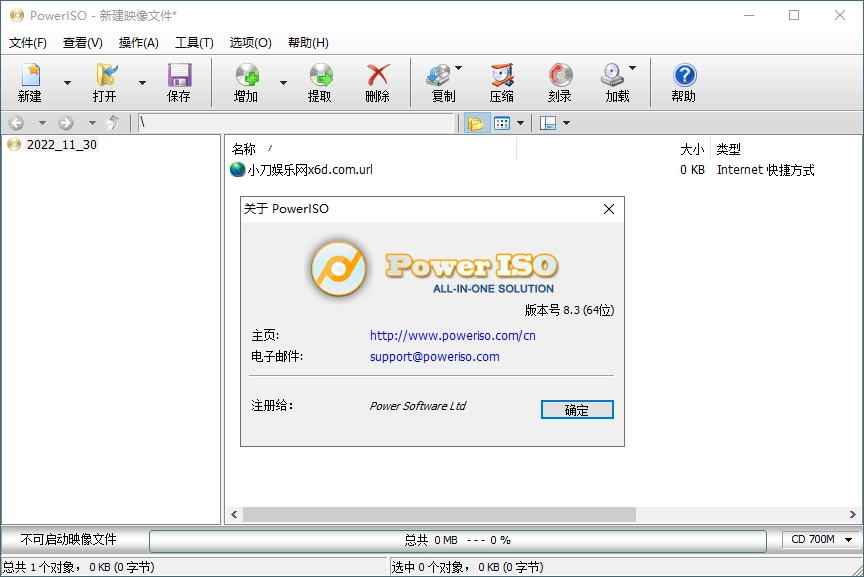The image size is (864, 577).
Task: Click the 新建 (New) image icon
Action: coord(32,78)
